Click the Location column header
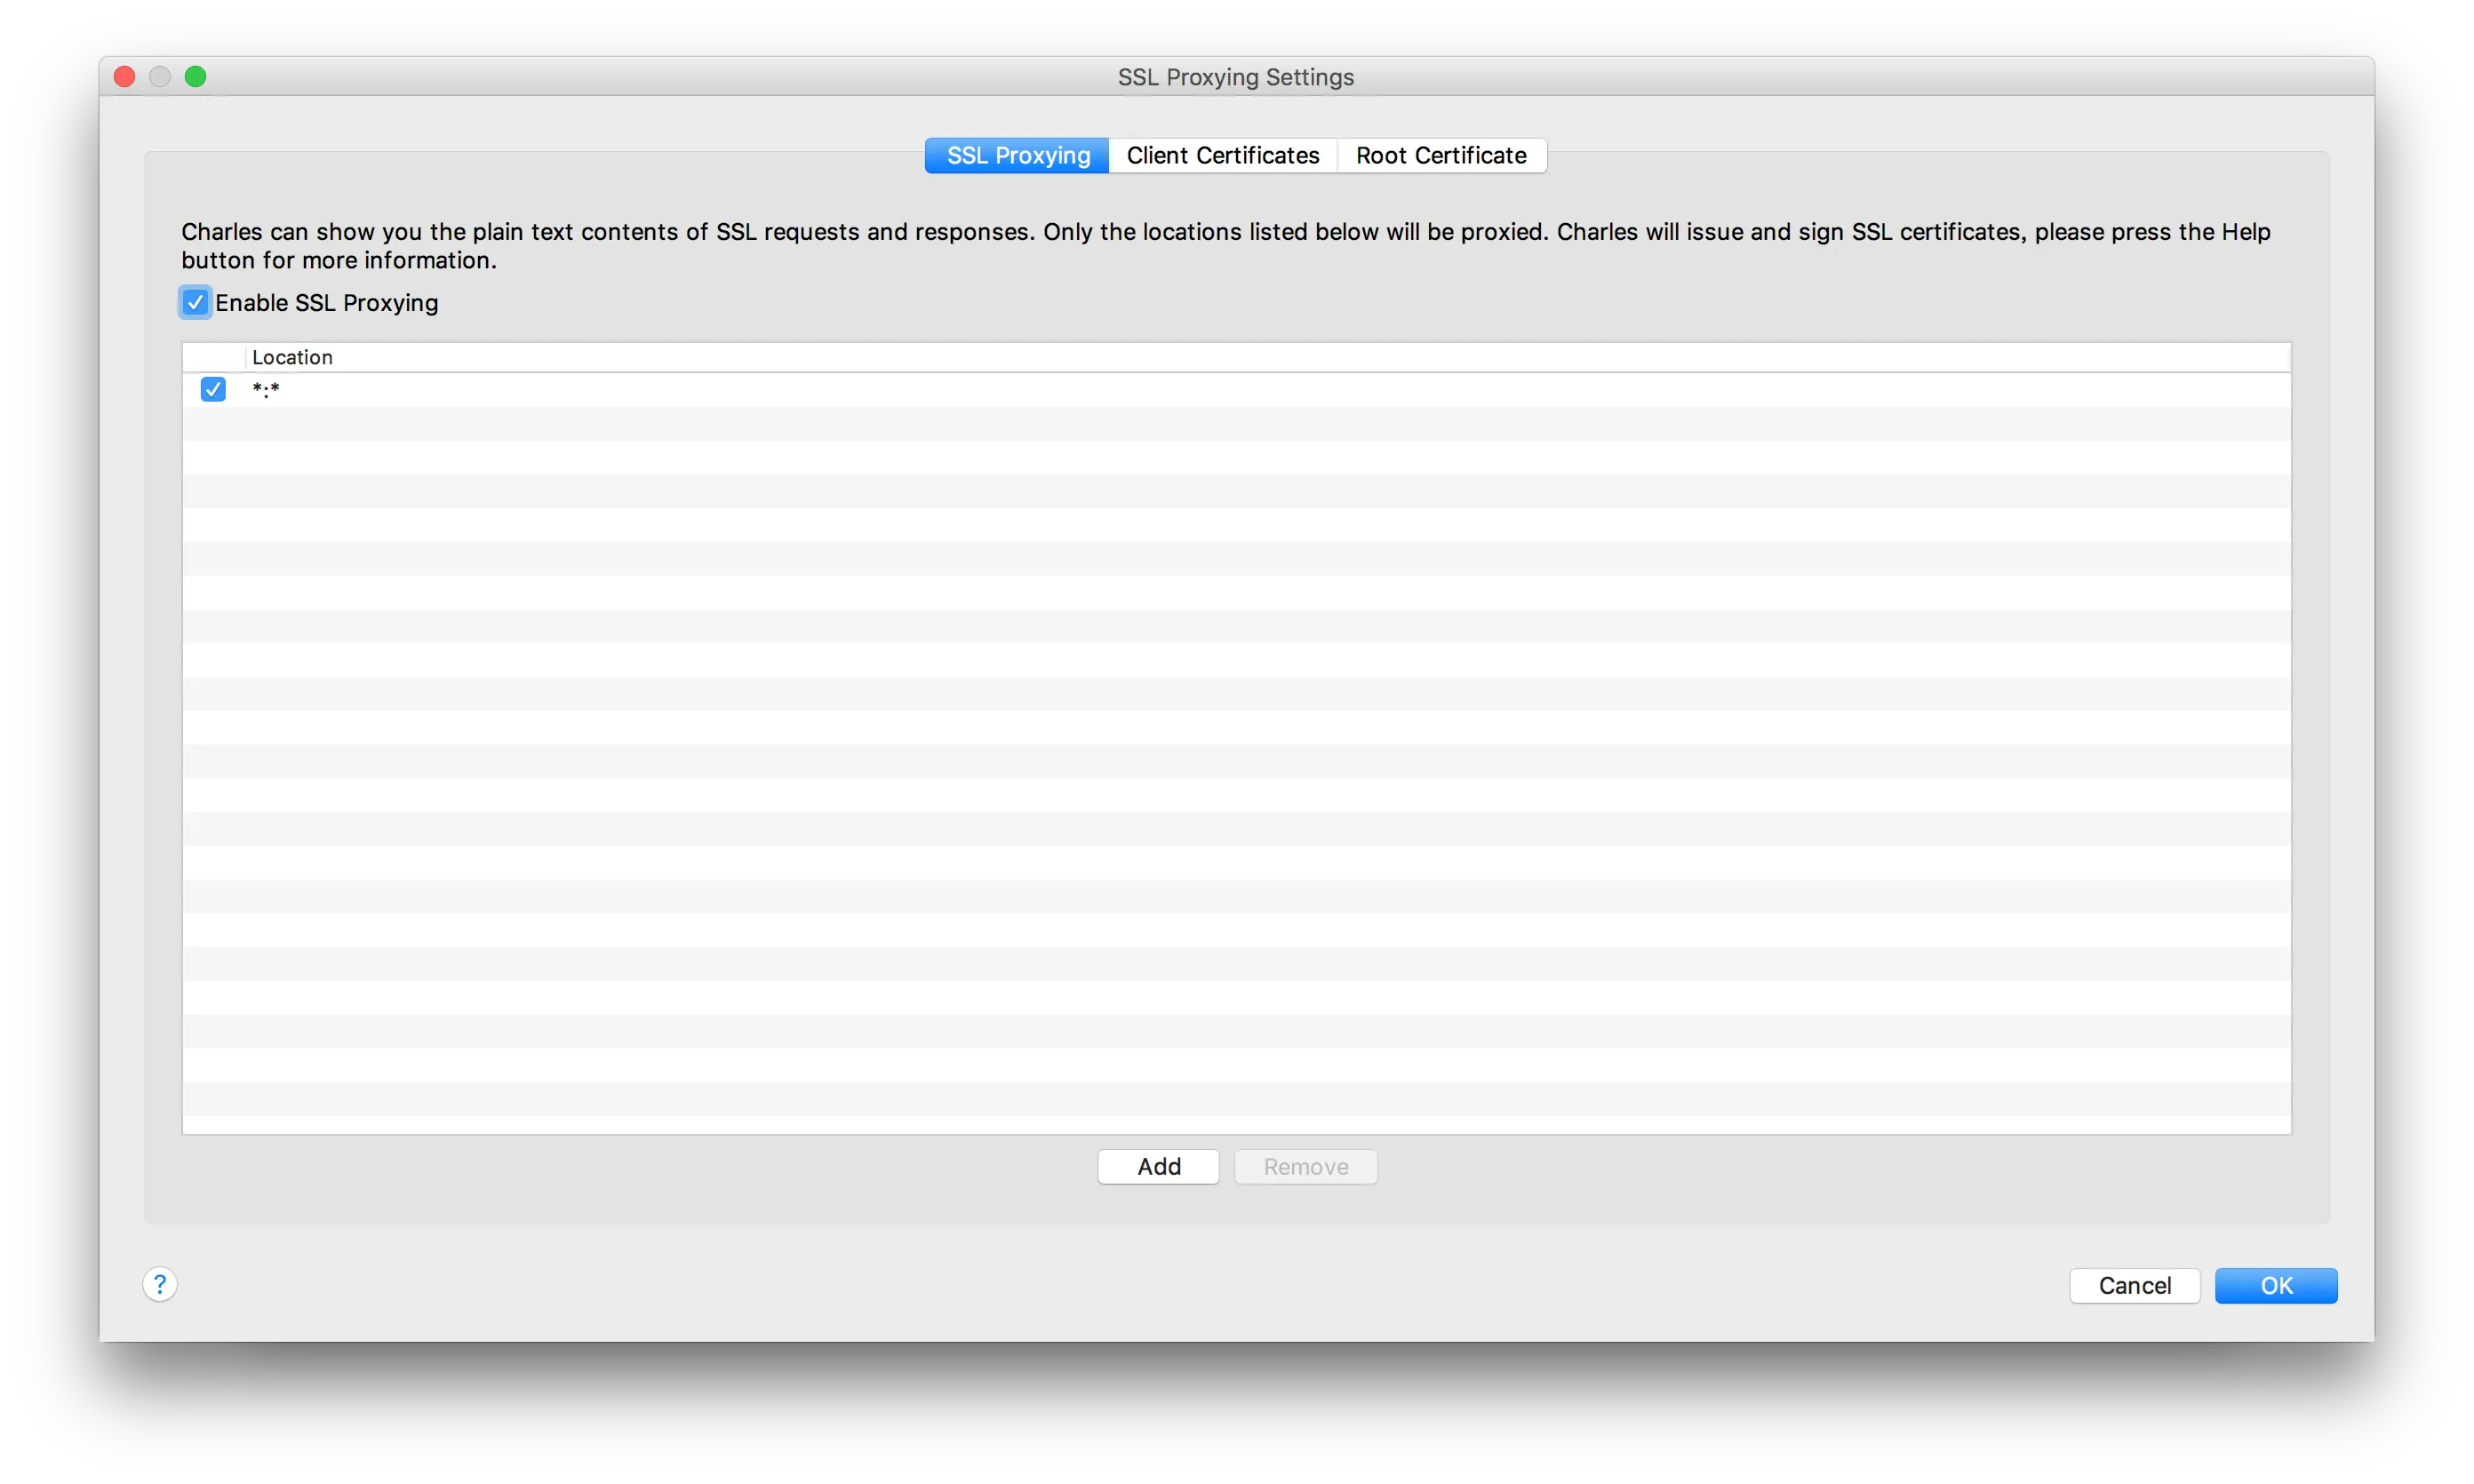 pos(292,357)
